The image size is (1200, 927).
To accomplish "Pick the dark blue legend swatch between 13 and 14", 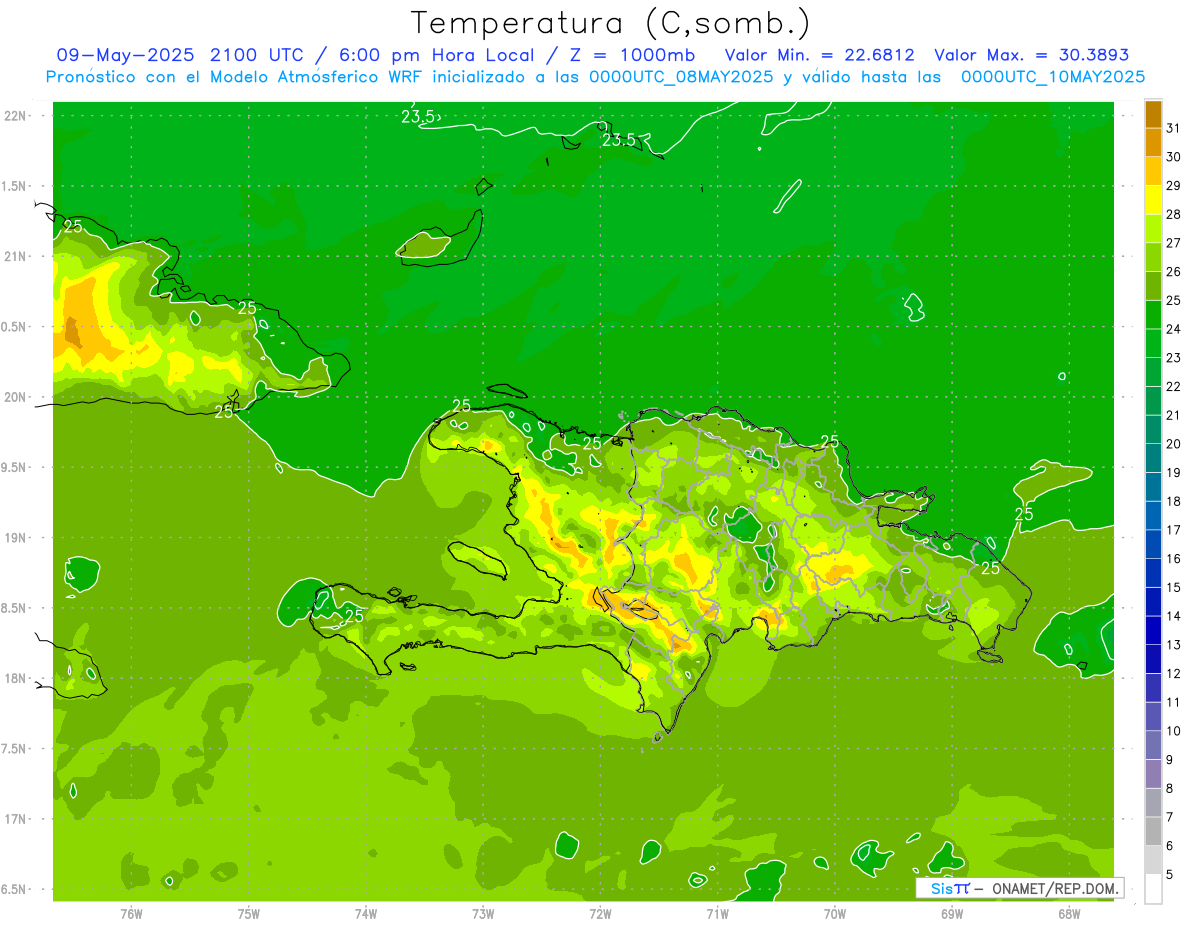I will tap(1153, 630).
